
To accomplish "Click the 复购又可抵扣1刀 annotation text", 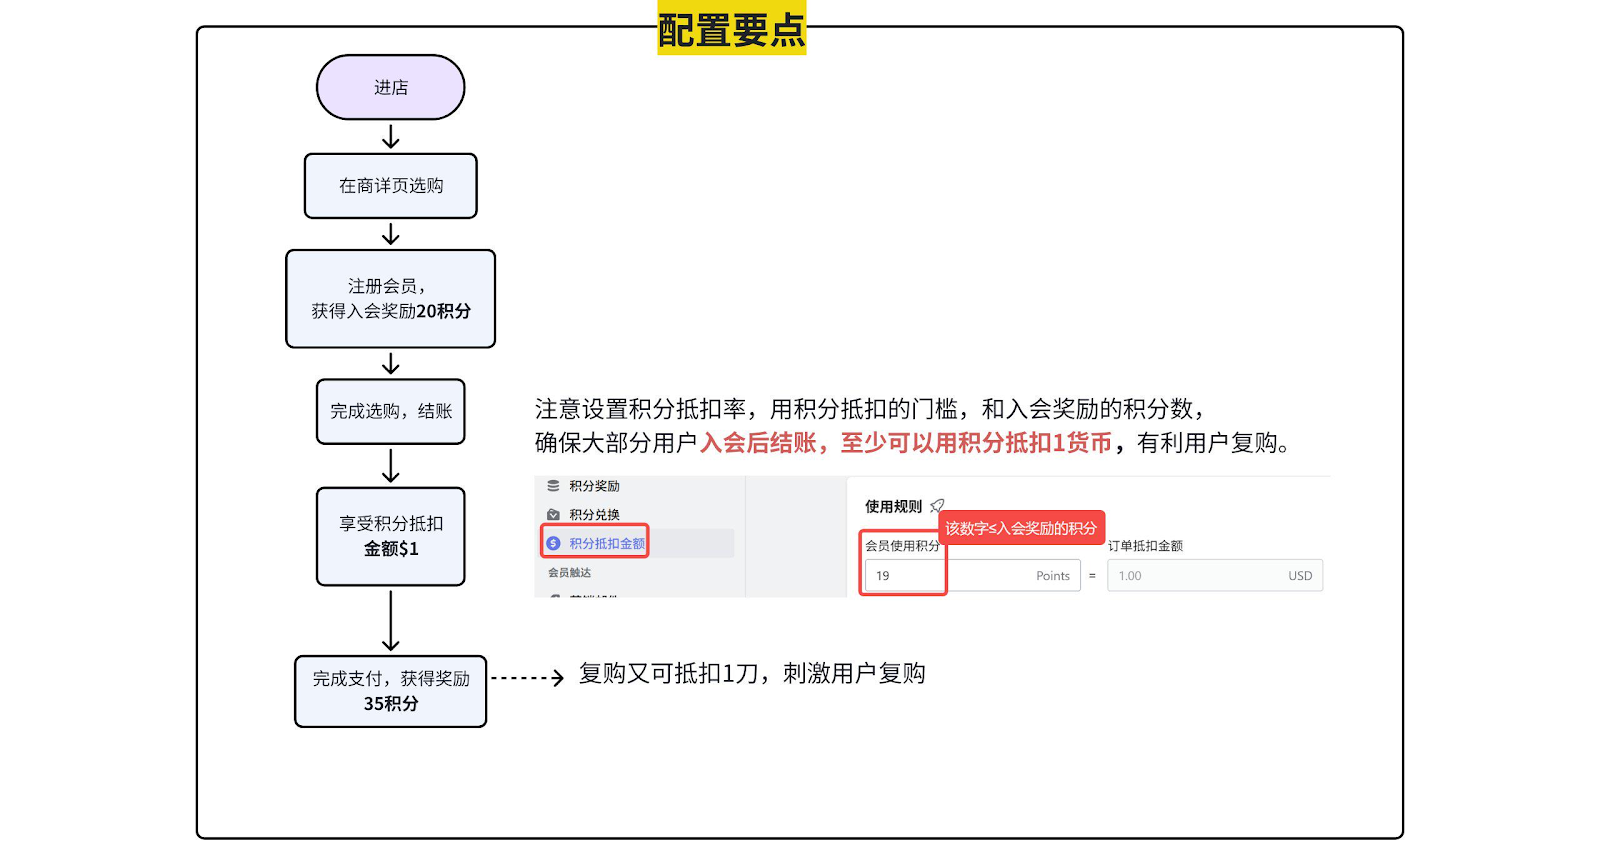I will coord(752,674).
